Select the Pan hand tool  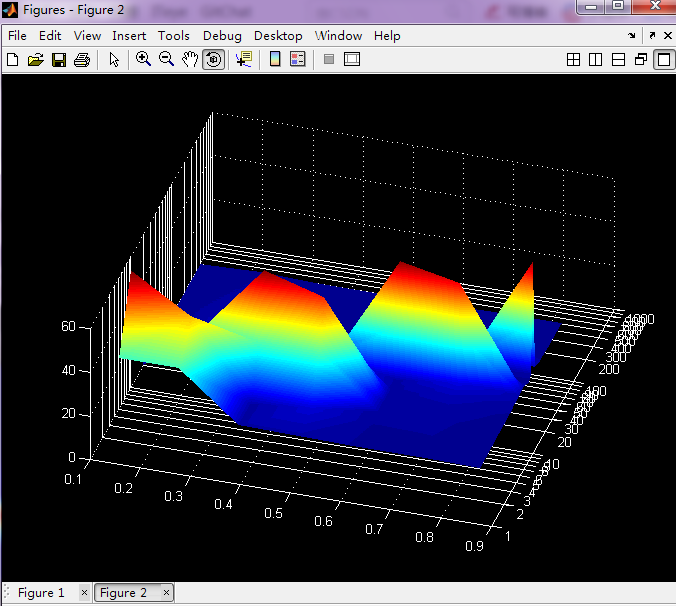pos(190,59)
